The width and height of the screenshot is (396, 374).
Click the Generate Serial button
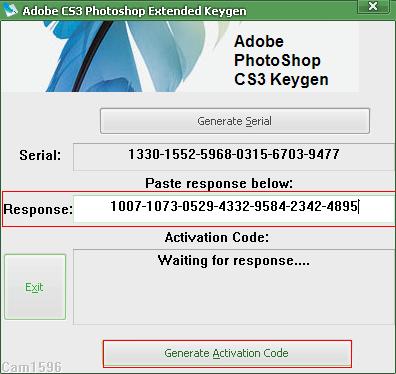click(235, 121)
